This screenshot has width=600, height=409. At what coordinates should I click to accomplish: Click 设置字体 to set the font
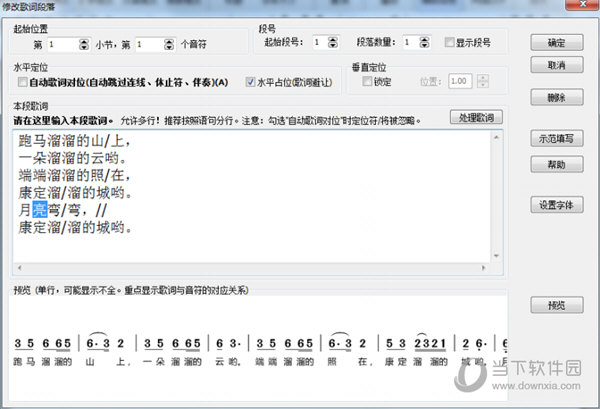557,205
